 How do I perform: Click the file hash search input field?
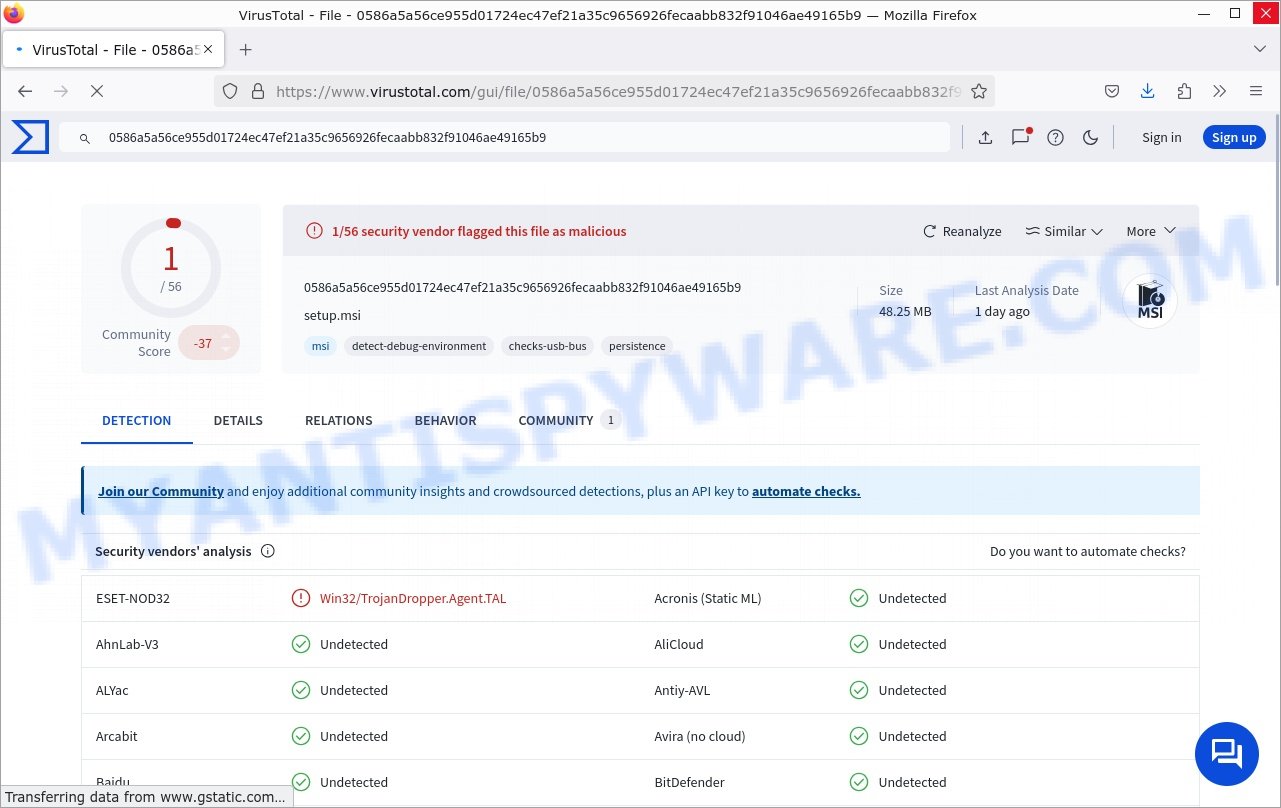tap(504, 138)
